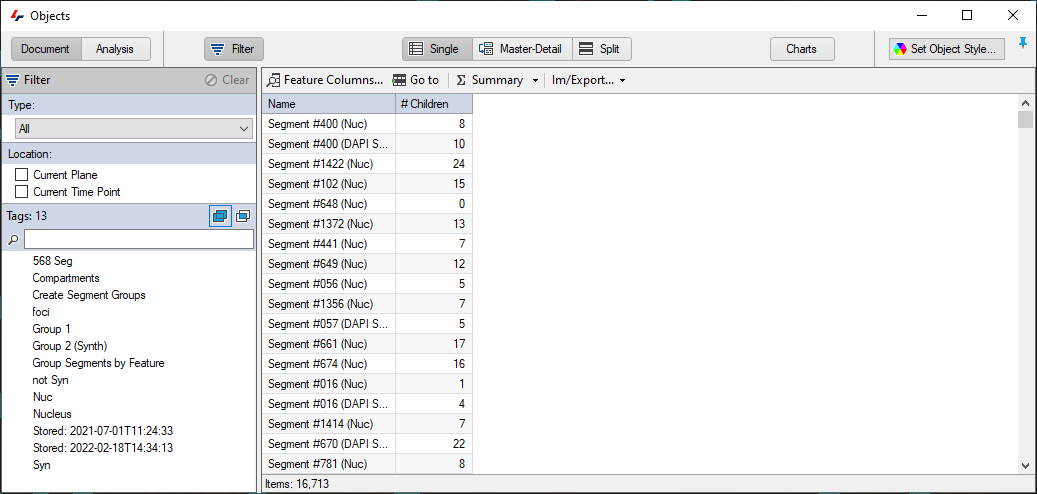Click the scrollbar up arrow
This screenshot has width=1037, height=494.
(x=1025, y=103)
